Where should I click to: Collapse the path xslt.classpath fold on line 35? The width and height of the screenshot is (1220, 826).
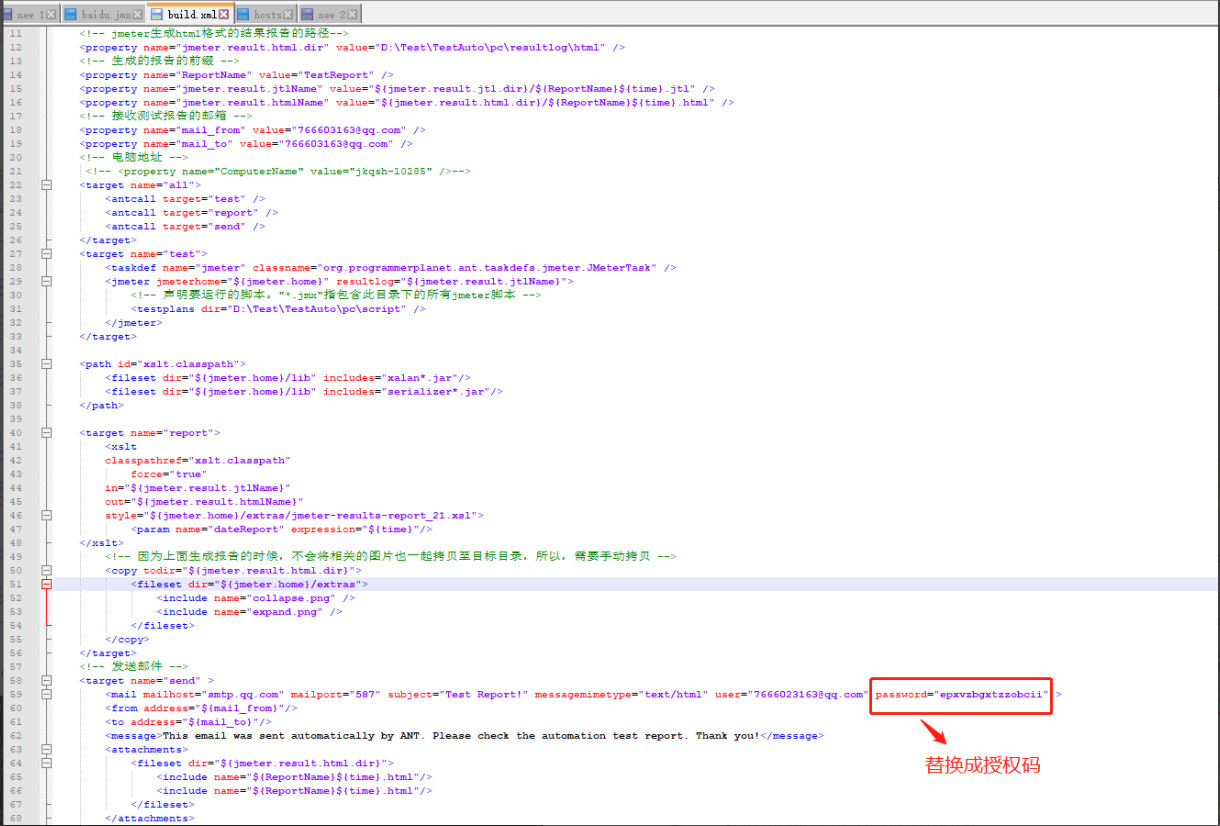[46, 364]
